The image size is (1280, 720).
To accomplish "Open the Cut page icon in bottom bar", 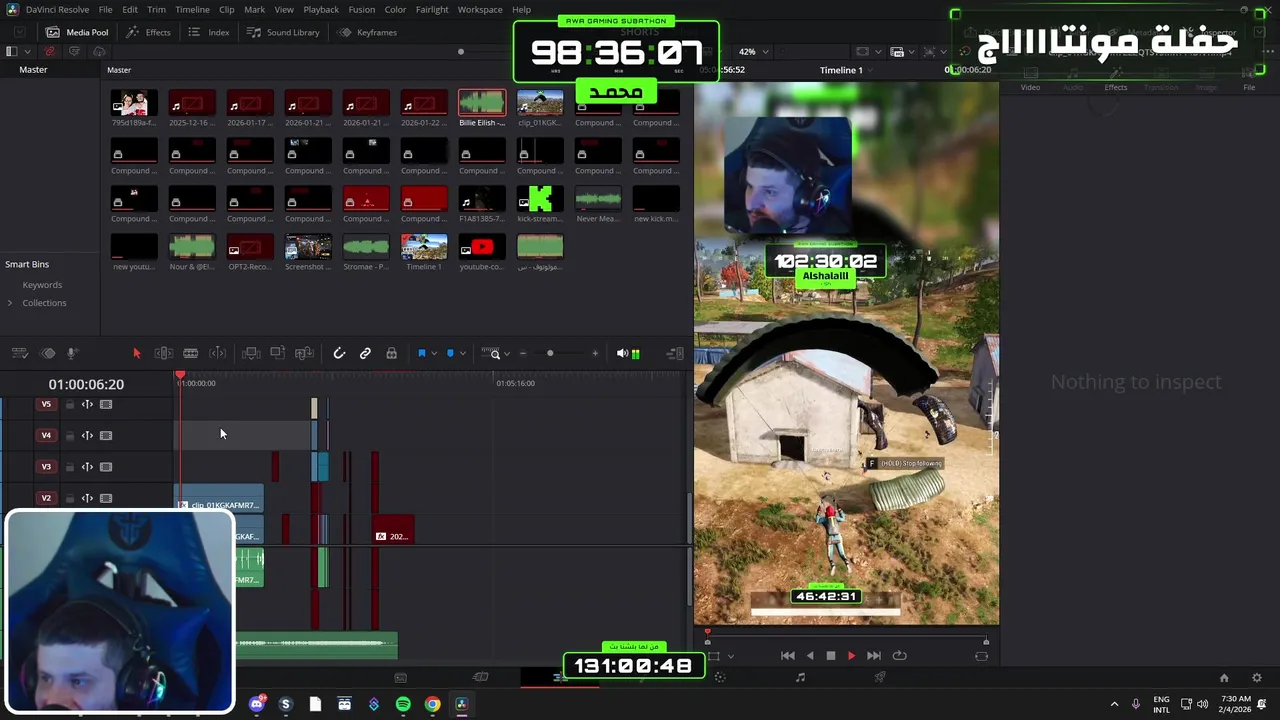I will click(x=480, y=677).
